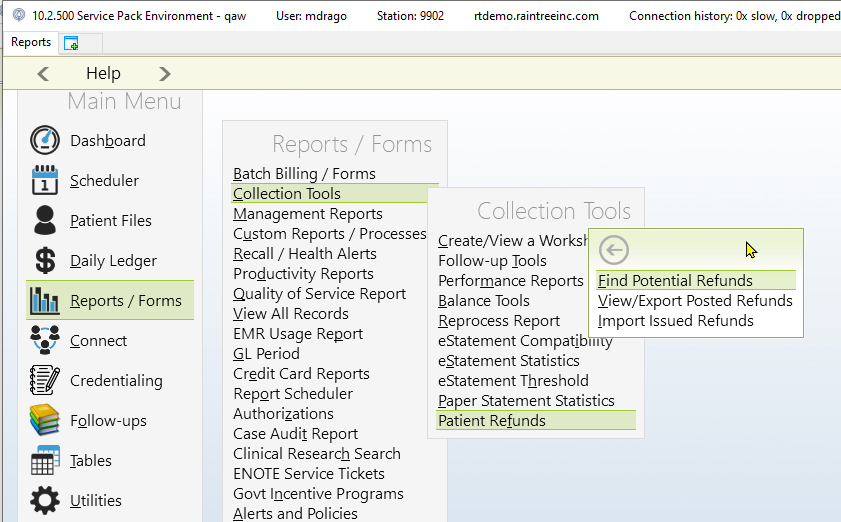Screen dimensions: 841x522
Task: Click the application logo in title bar
Action: pyautogui.click(x=19, y=16)
